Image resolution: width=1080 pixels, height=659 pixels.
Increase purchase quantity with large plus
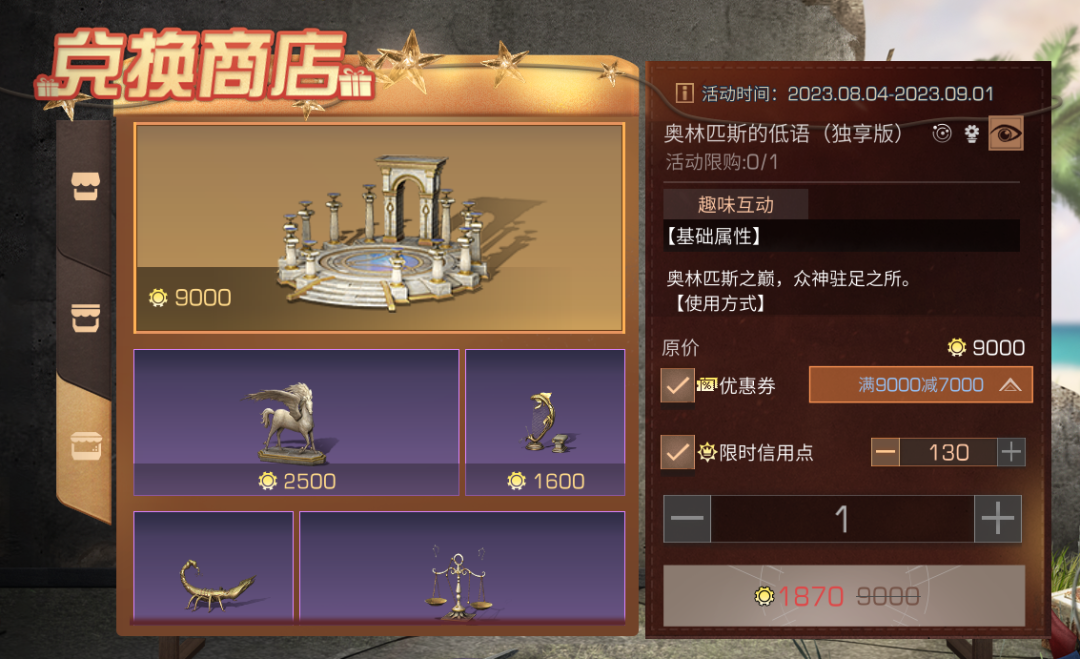pyautogui.click(x=997, y=519)
